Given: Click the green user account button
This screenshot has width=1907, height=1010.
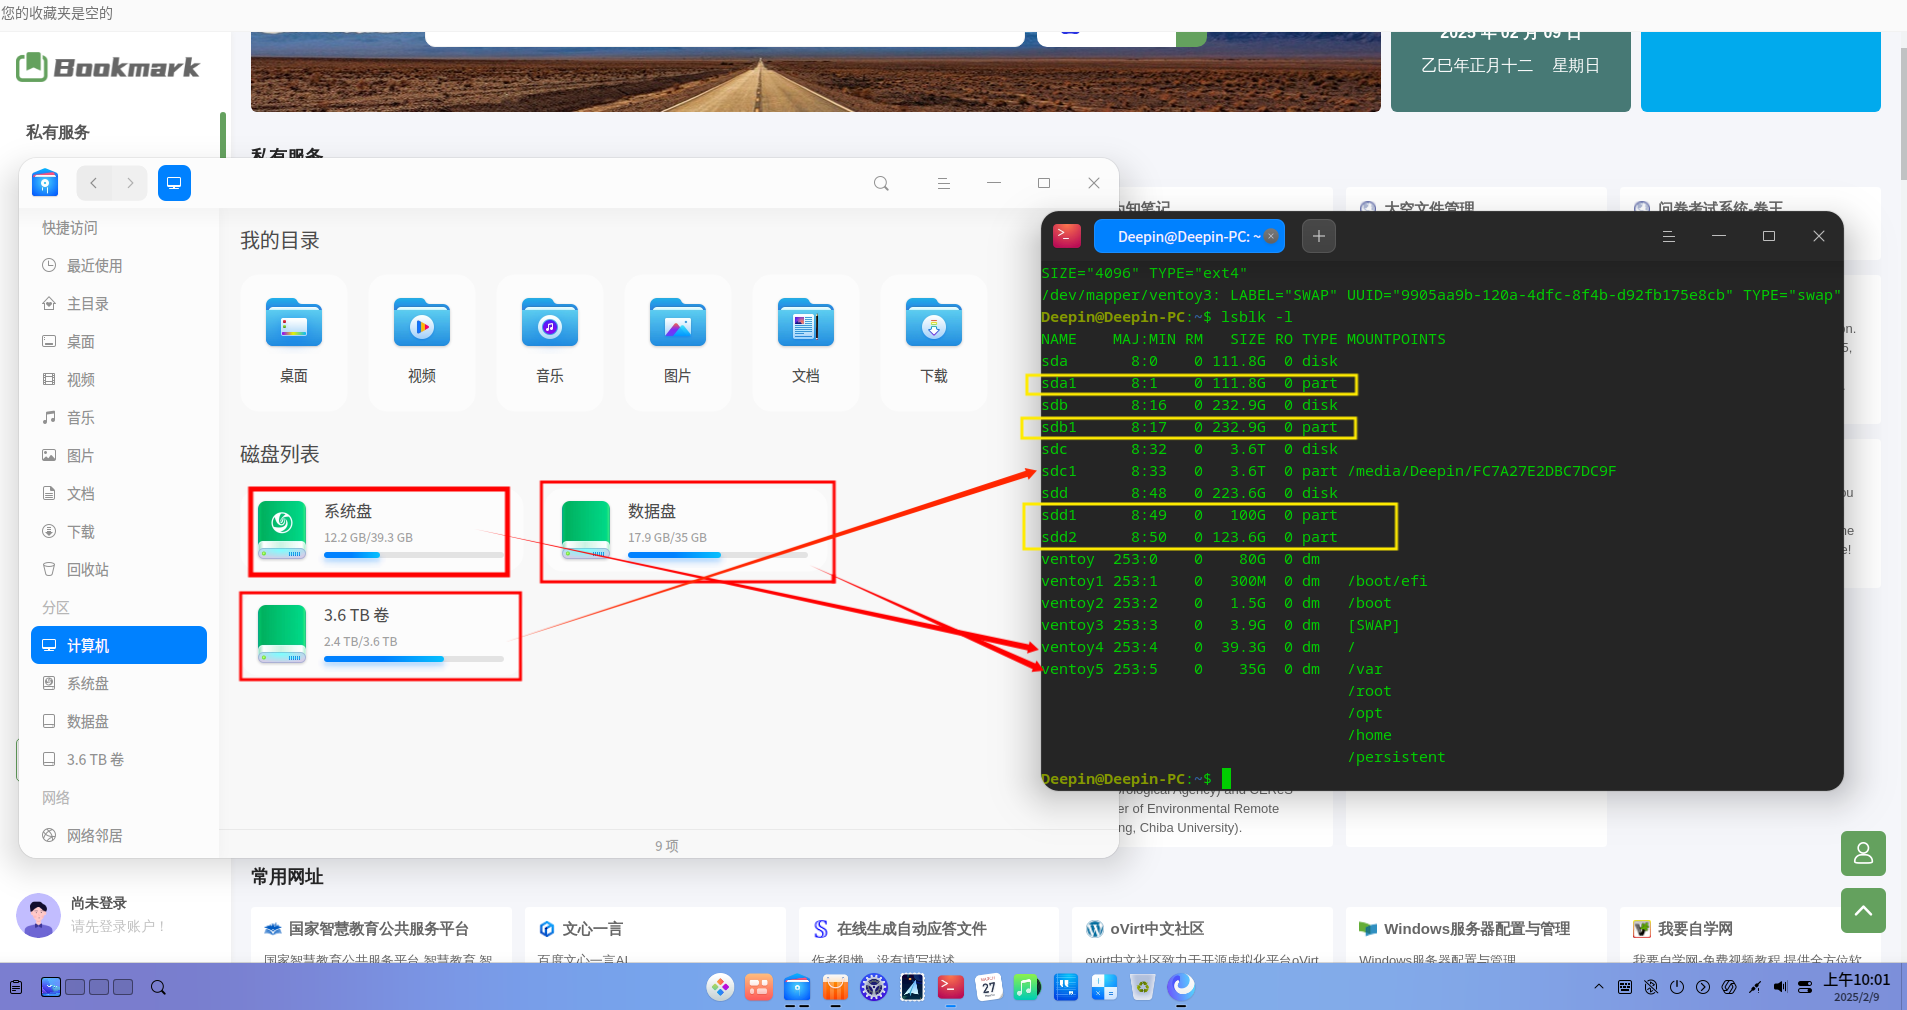Looking at the screenshot, I should point(1863,853).
